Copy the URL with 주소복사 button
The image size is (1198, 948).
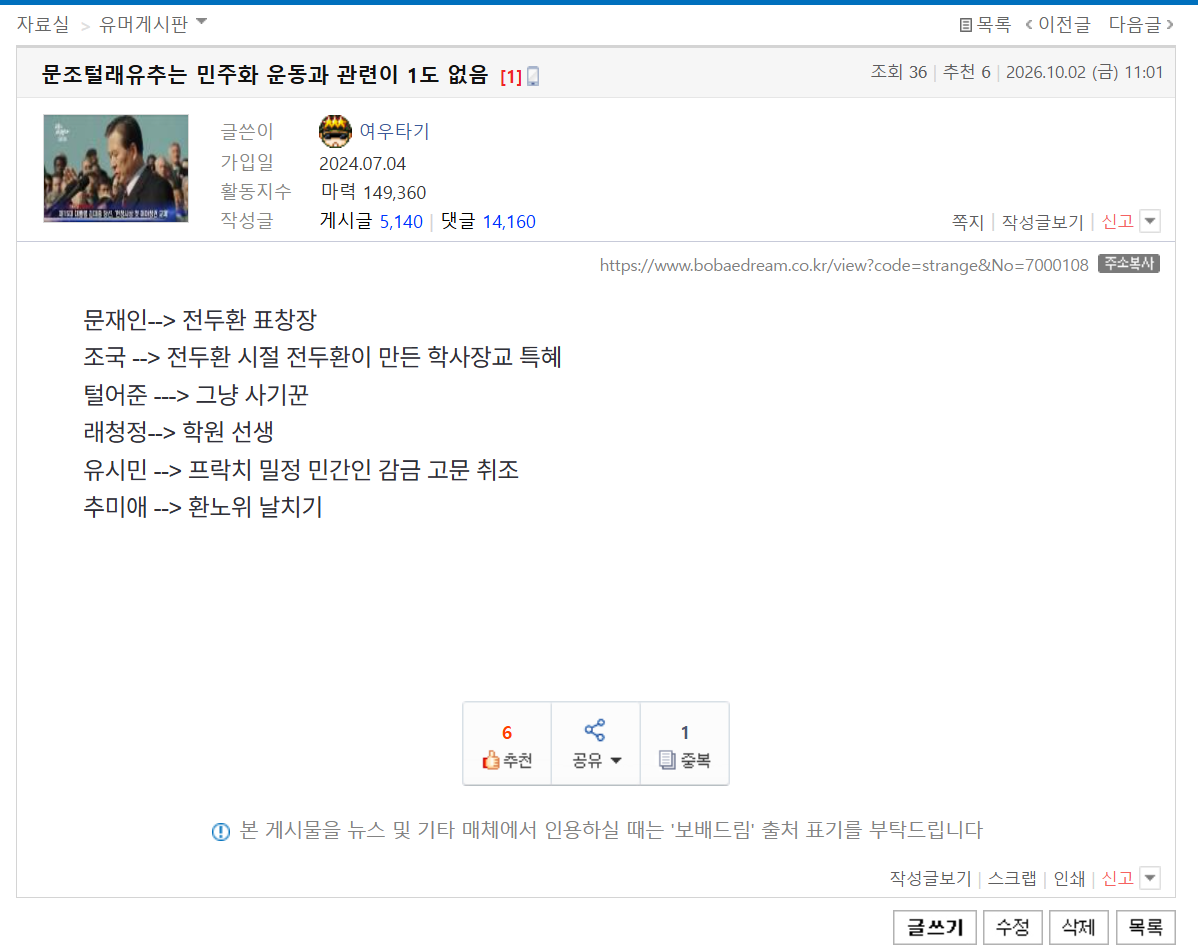1129,264
